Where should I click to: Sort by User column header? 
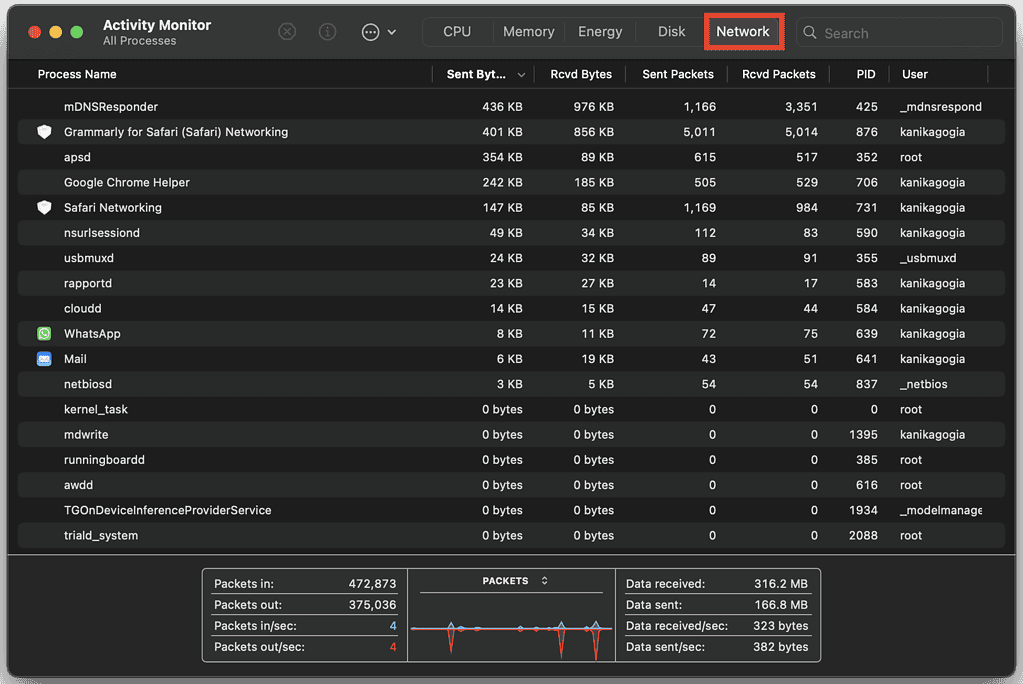[x=915, y=74]
